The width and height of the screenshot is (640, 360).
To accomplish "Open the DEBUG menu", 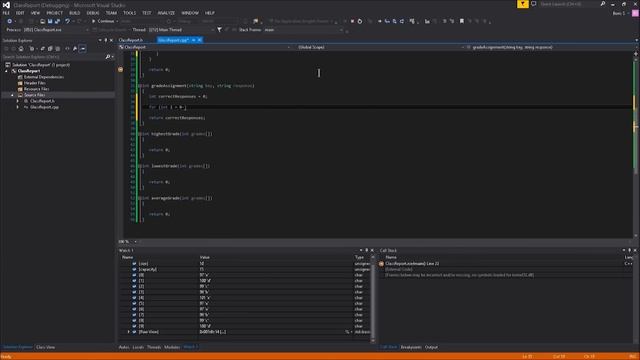I will [x=93, y=13].
